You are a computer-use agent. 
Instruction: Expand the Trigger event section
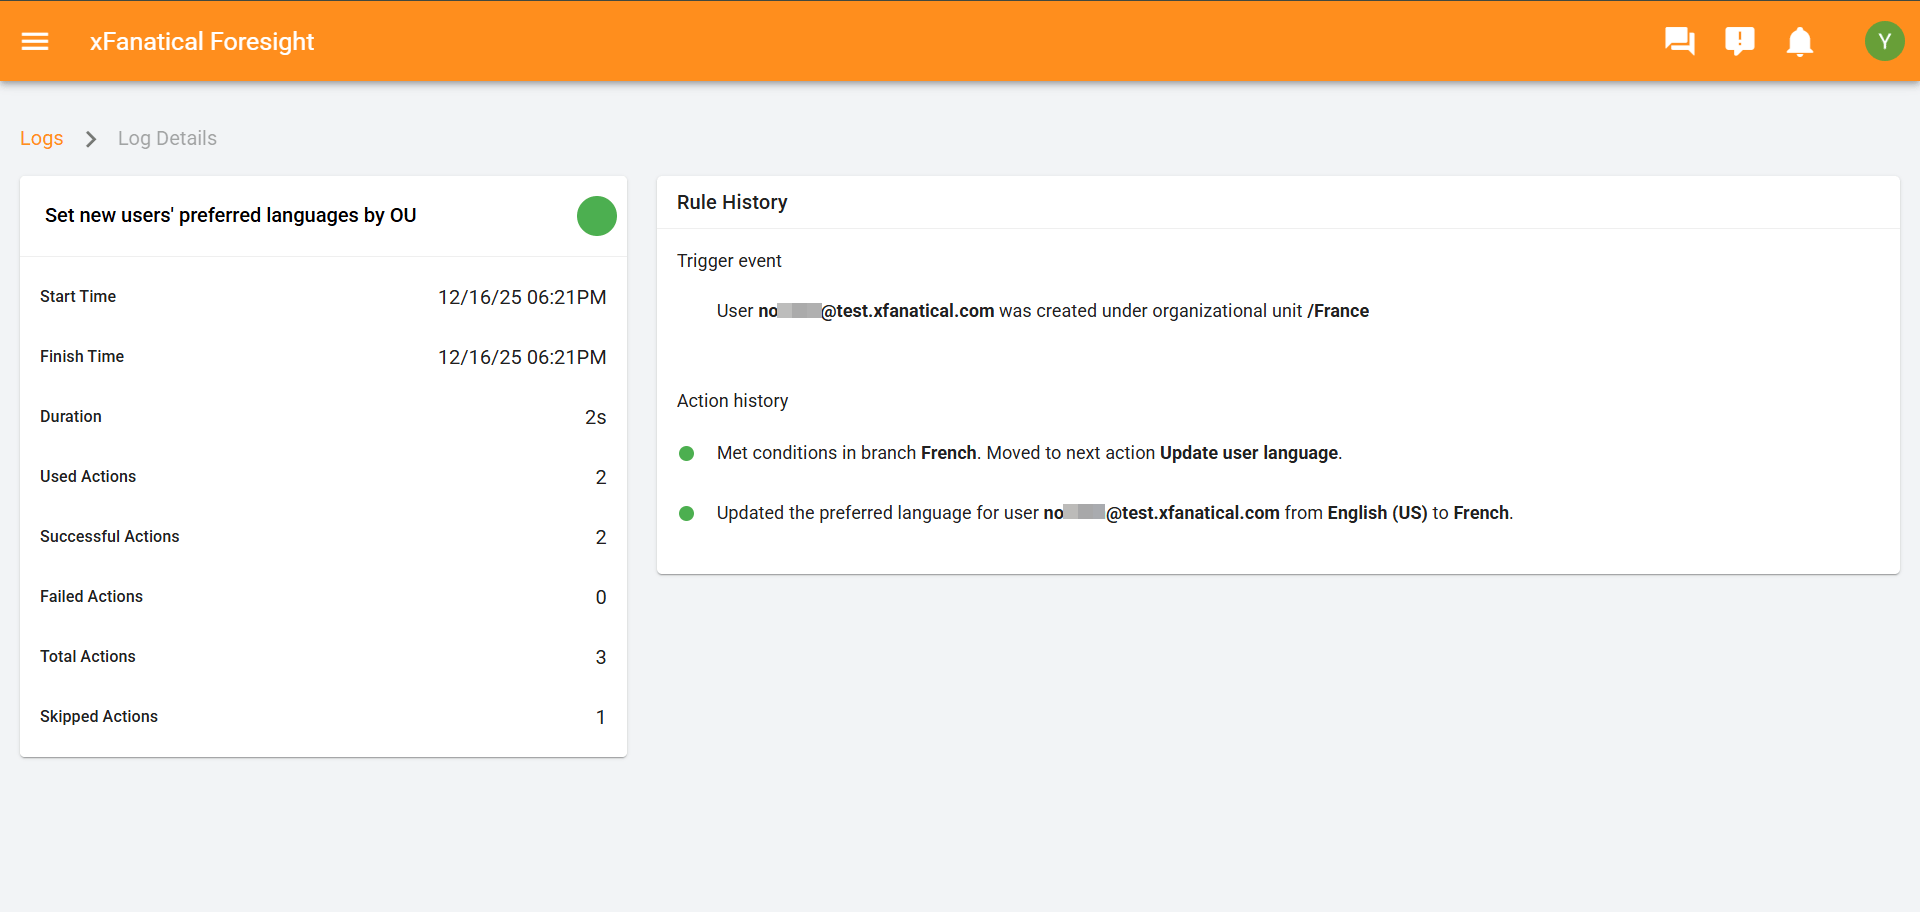pos(729,260)
